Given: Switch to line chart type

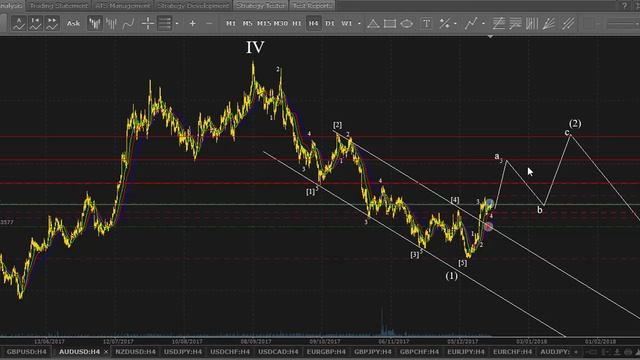Looking at the screenshot, I should pyautogui.click(x=128, y=23).
